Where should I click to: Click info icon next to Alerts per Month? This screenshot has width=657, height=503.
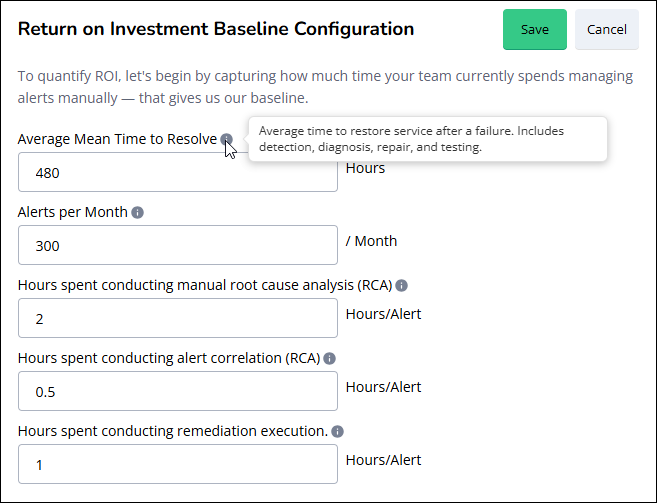(137, 213)
